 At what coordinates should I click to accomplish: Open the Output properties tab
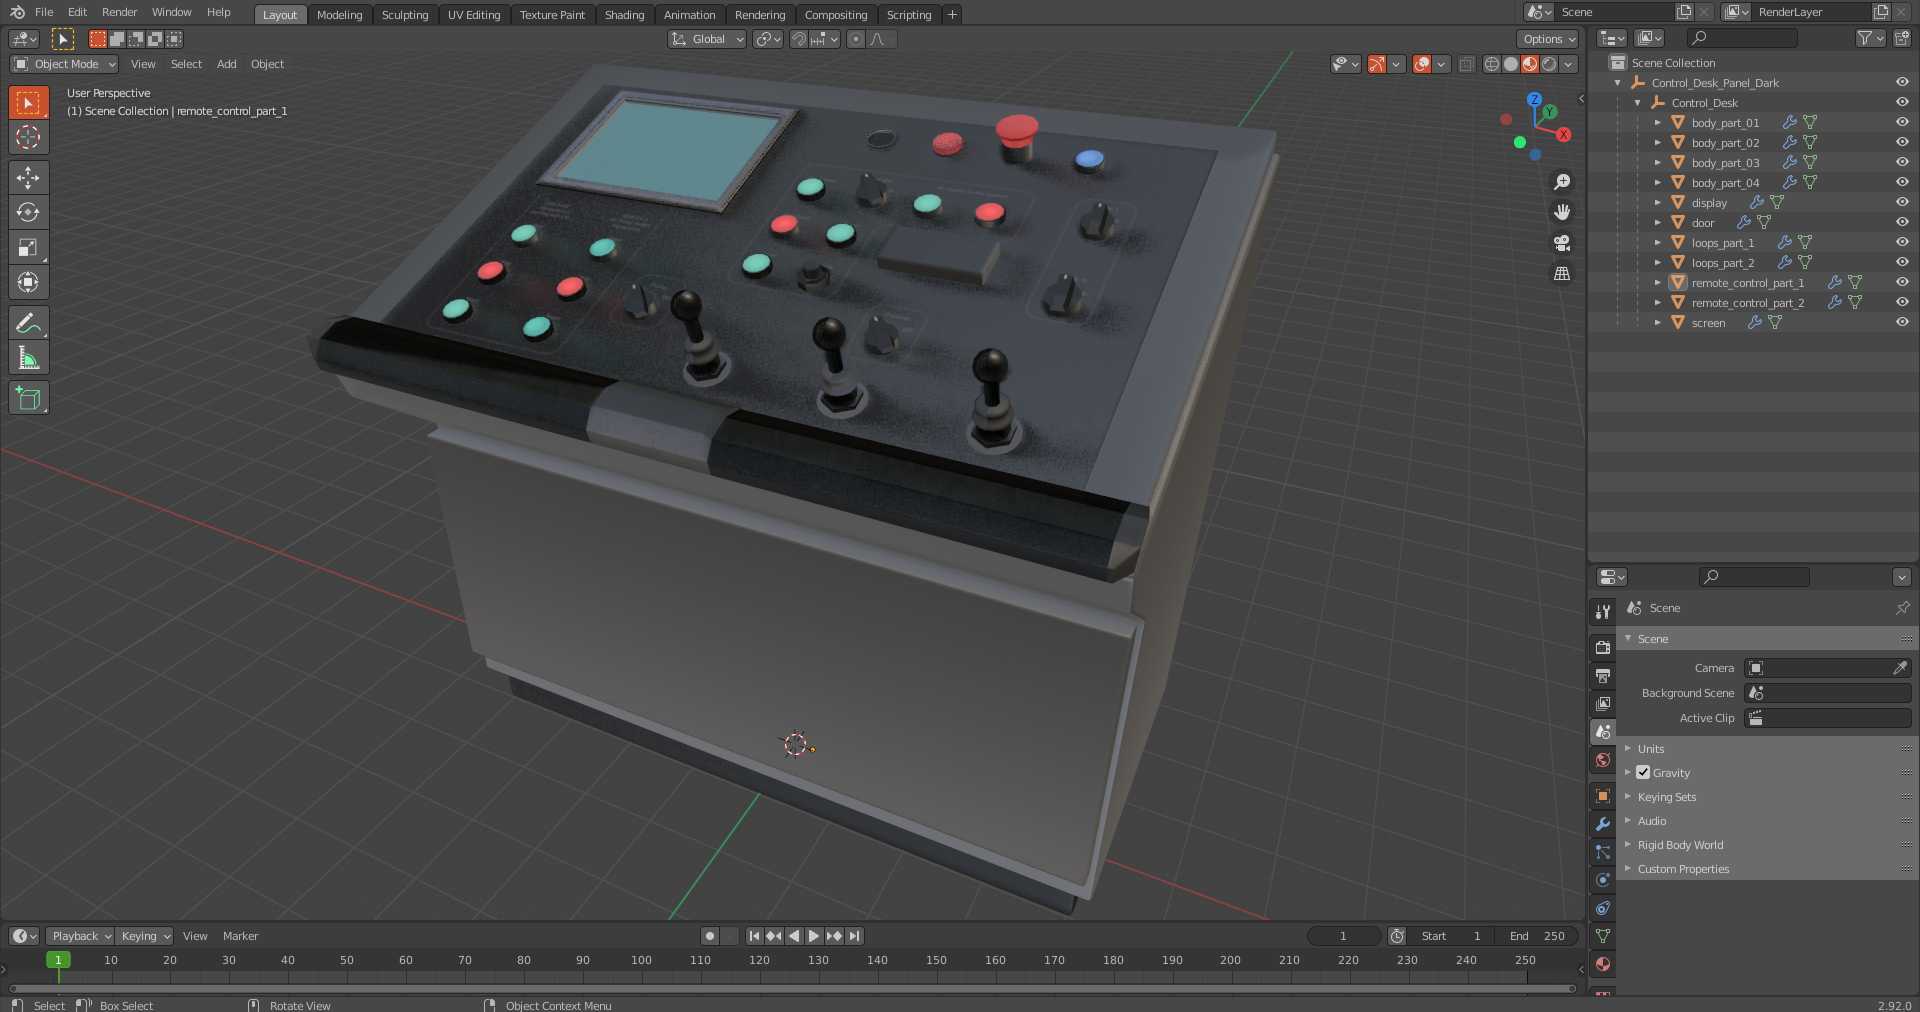point(1603,675)
